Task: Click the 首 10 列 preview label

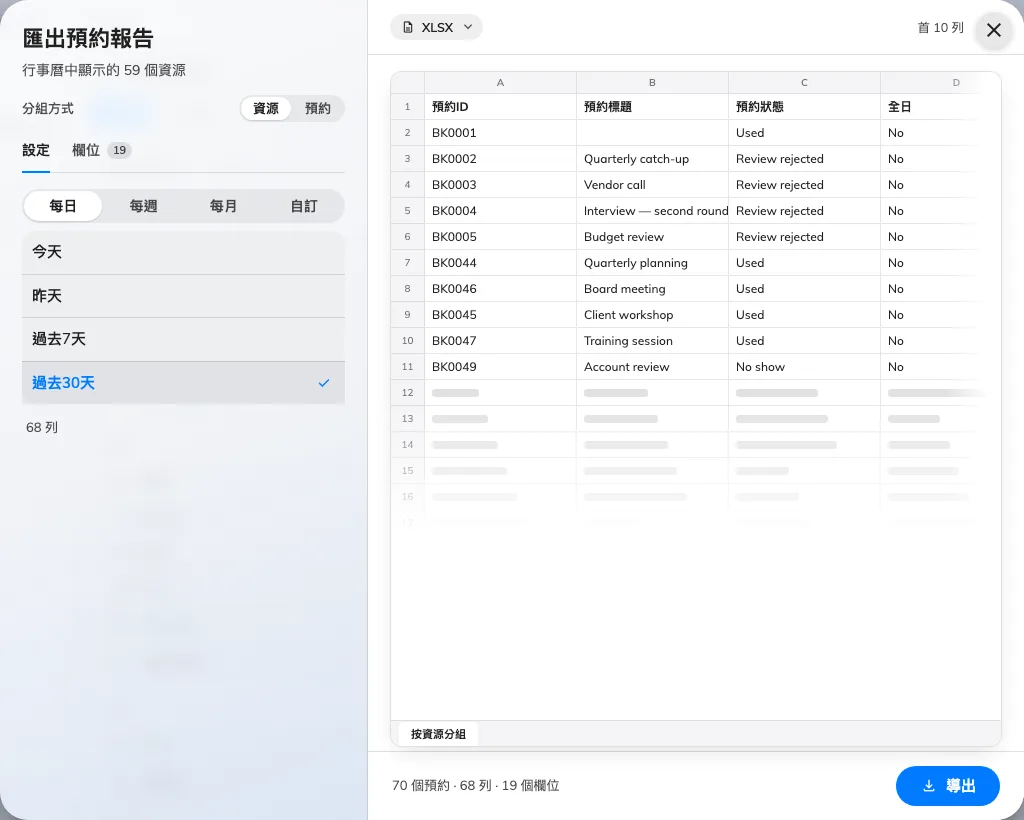Action: pyautogui.click(x=940, y=27)
